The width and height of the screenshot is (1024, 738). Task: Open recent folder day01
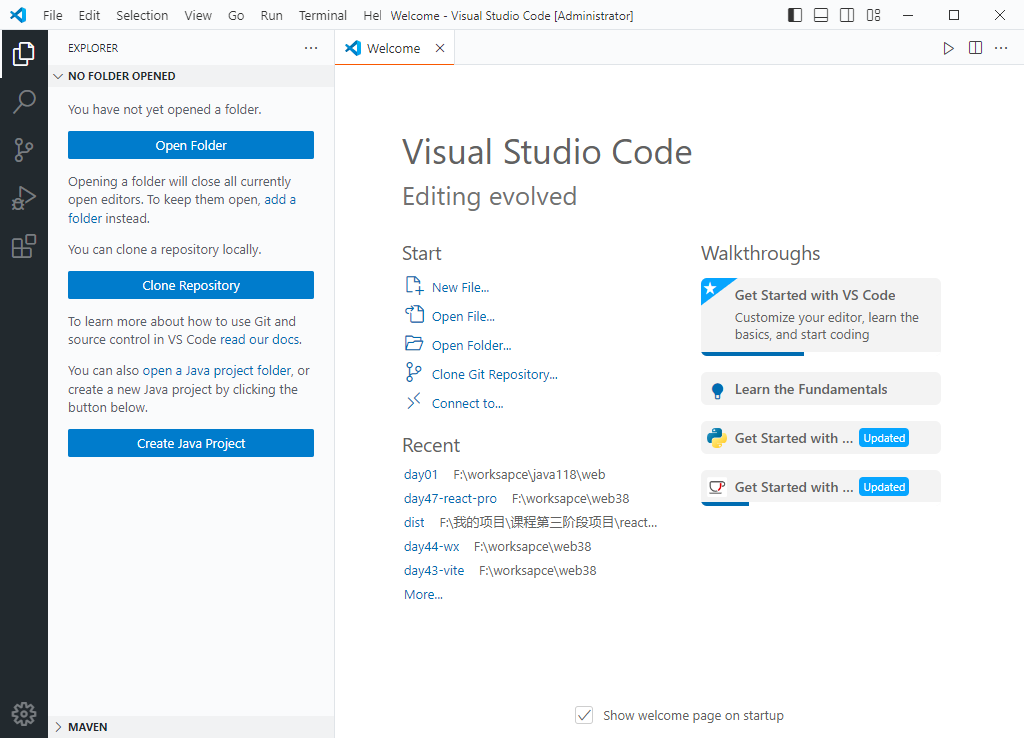(421, 474)
